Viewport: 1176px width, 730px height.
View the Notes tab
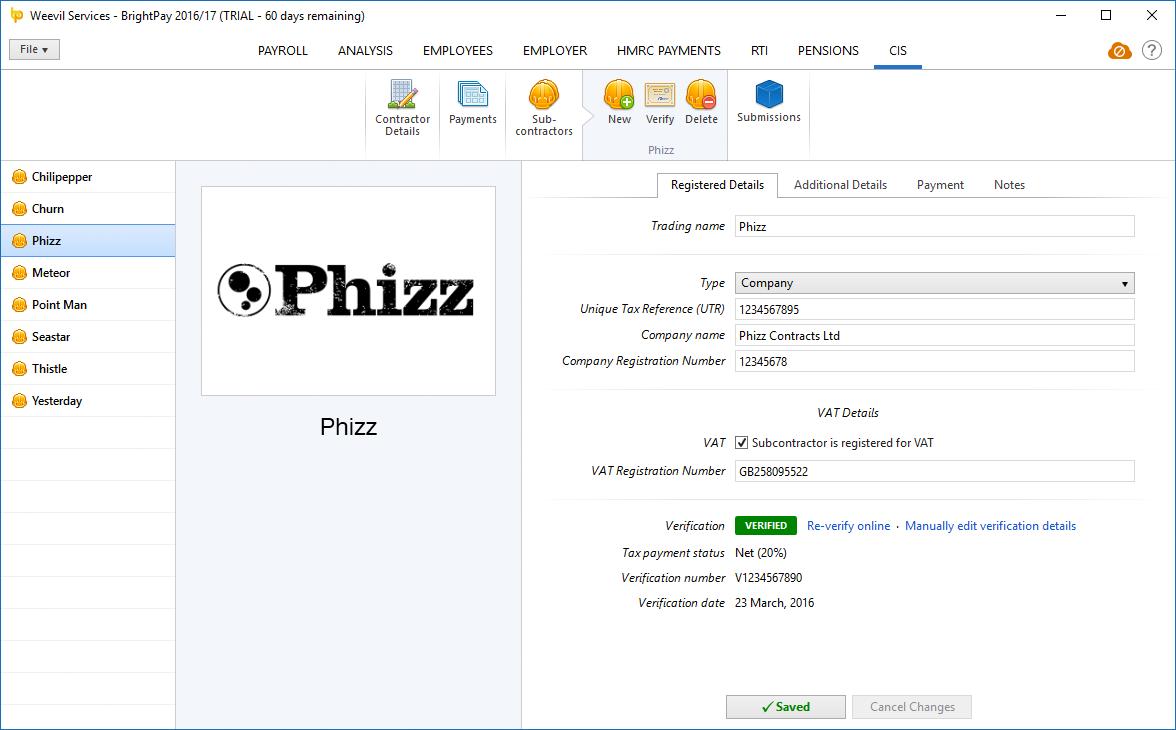1010,185
